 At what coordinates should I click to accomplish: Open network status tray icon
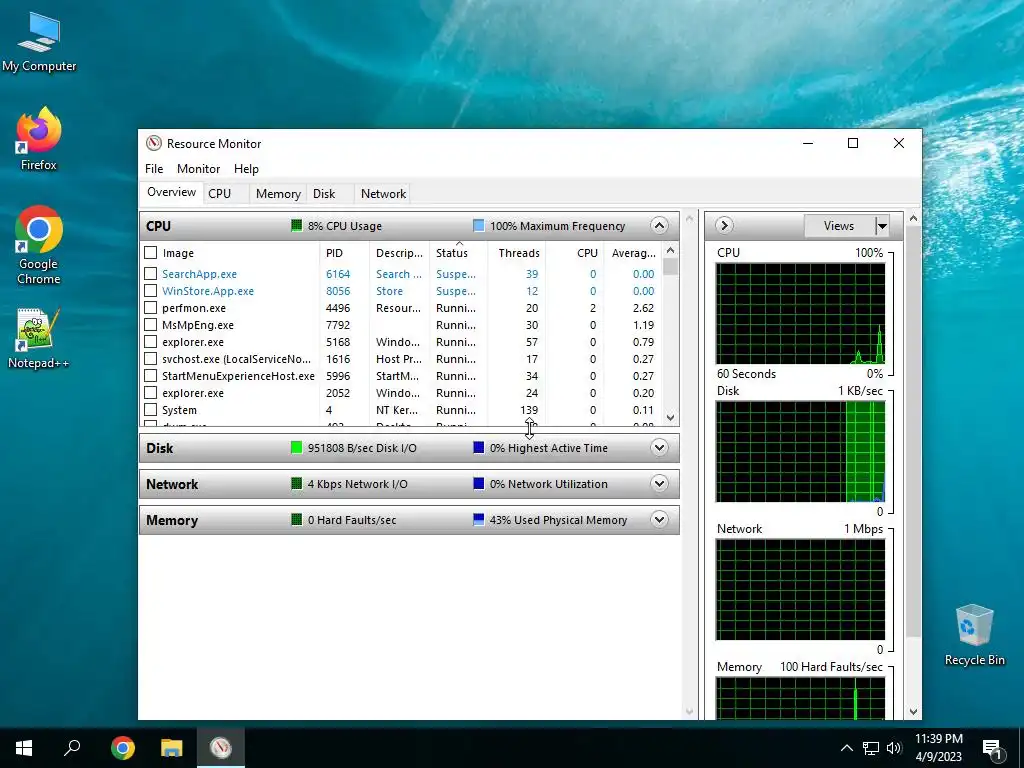(x=871, y=748)
